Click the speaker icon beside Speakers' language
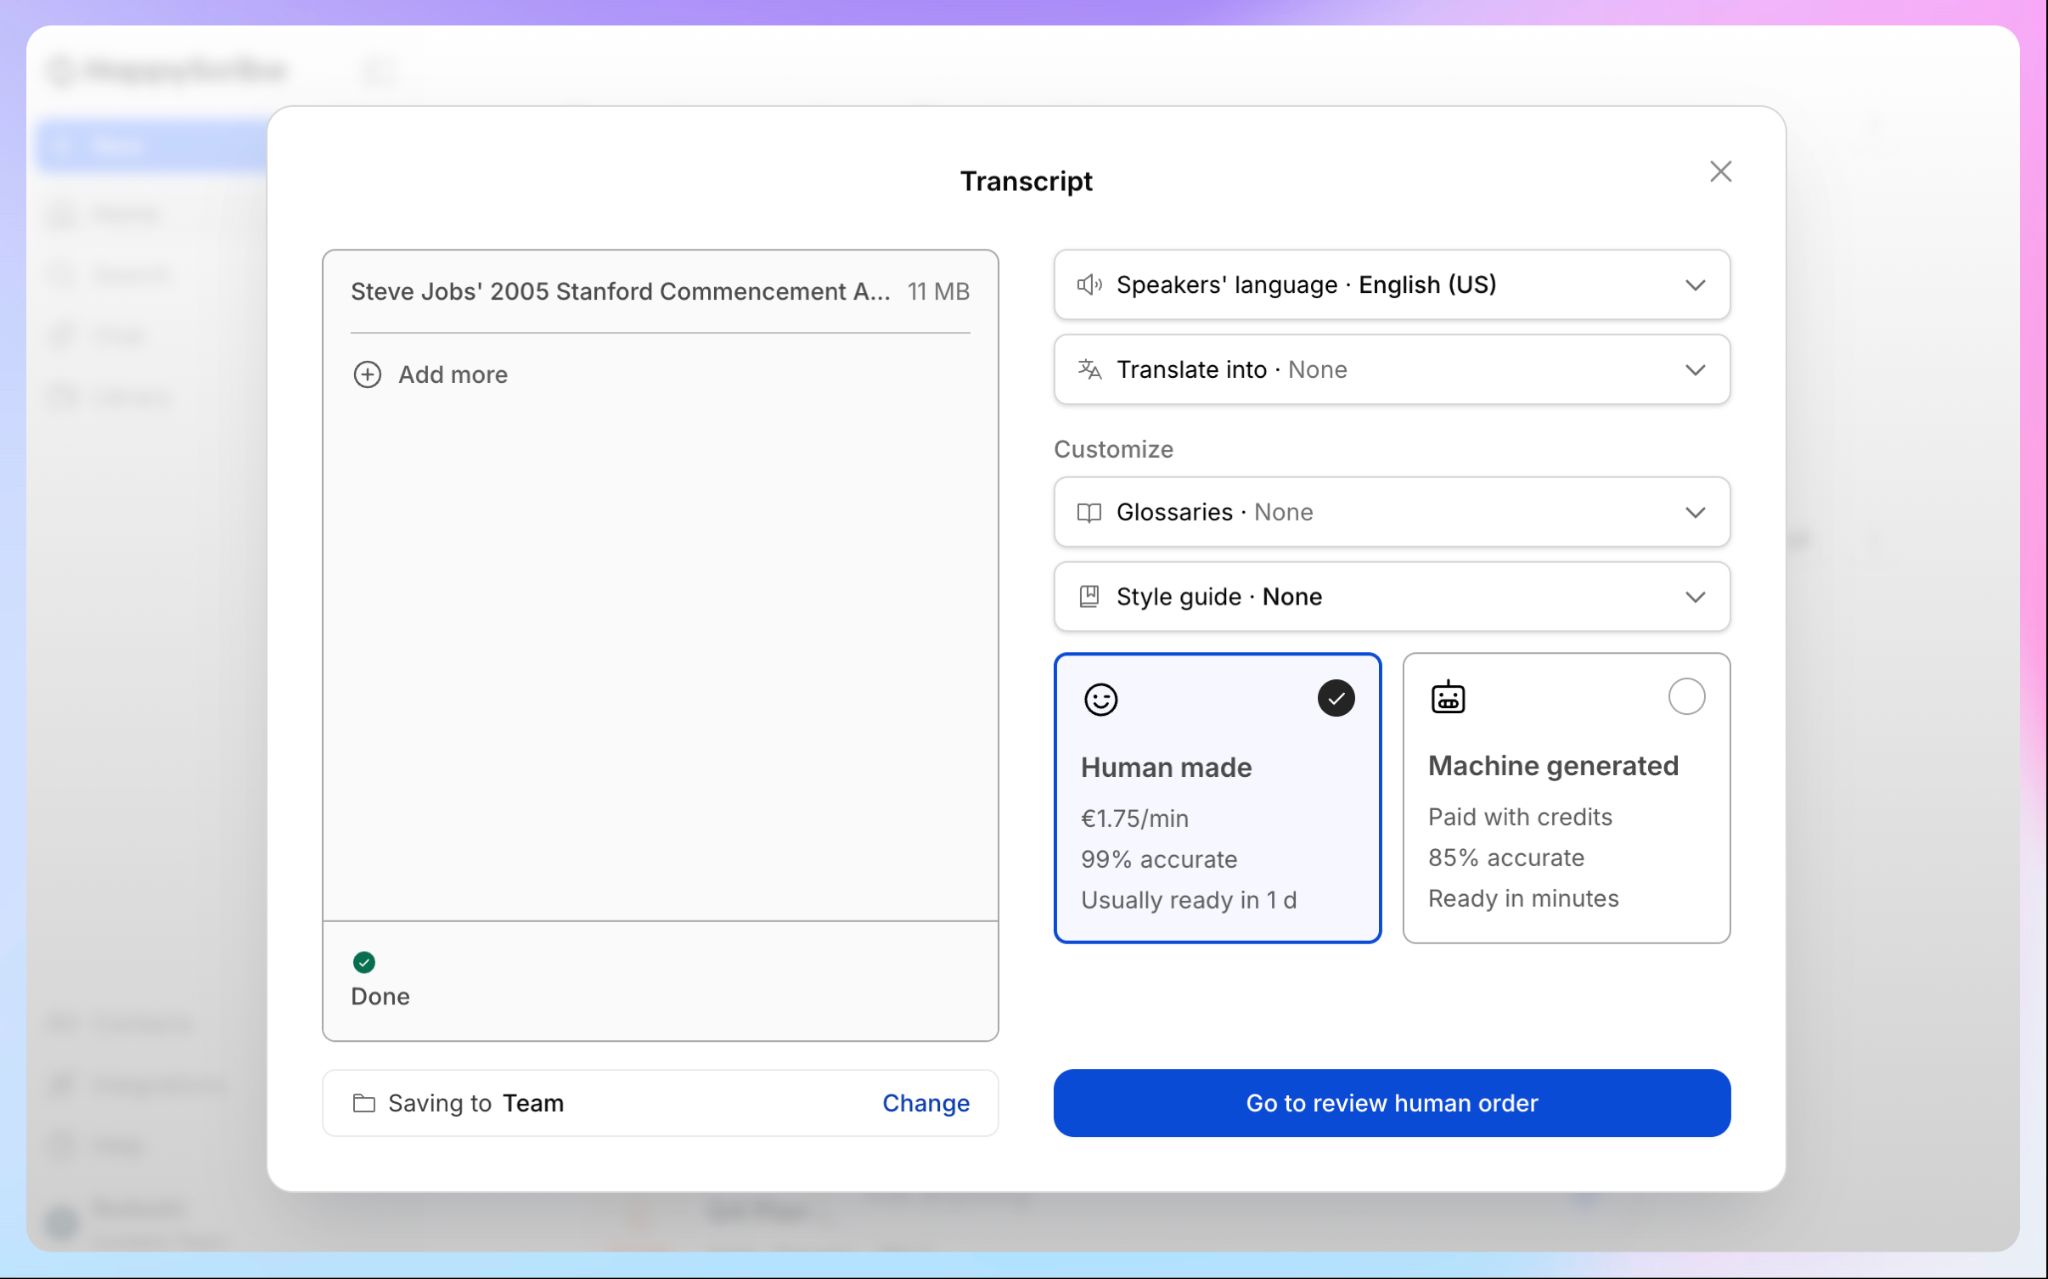Viewport: 2048px width, 1279px height. (x=1089, y=285)
